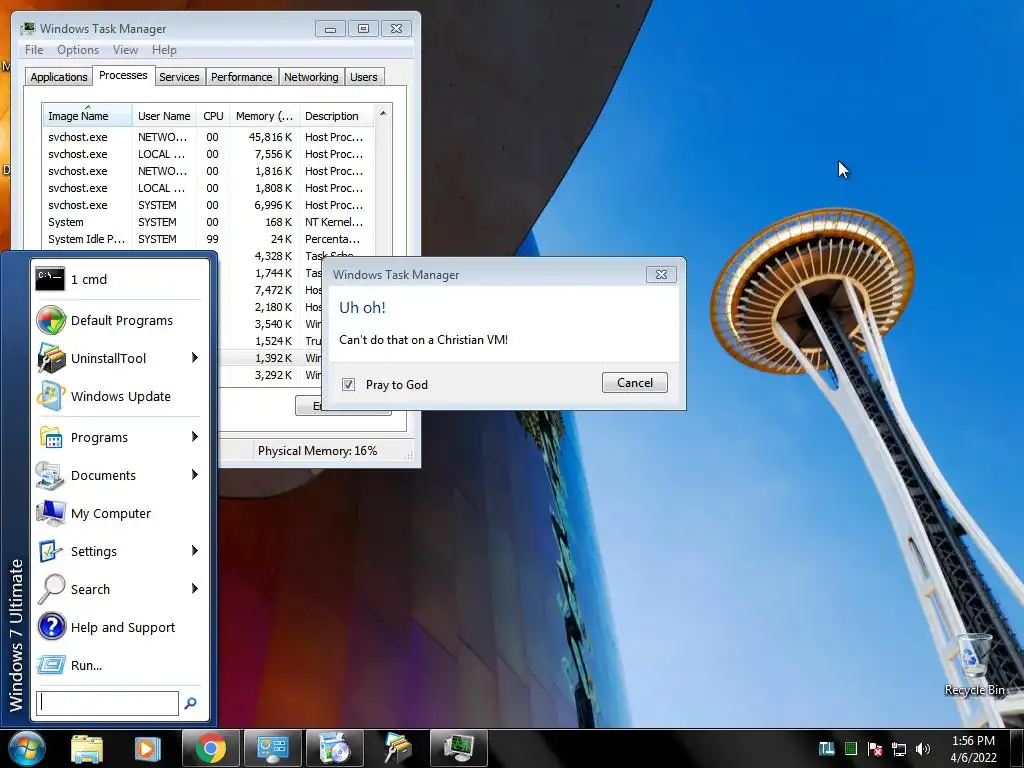This screenshot has height=768, width=1024.
Task: Switch to the Applications tab
Action: tap(59, 77)
